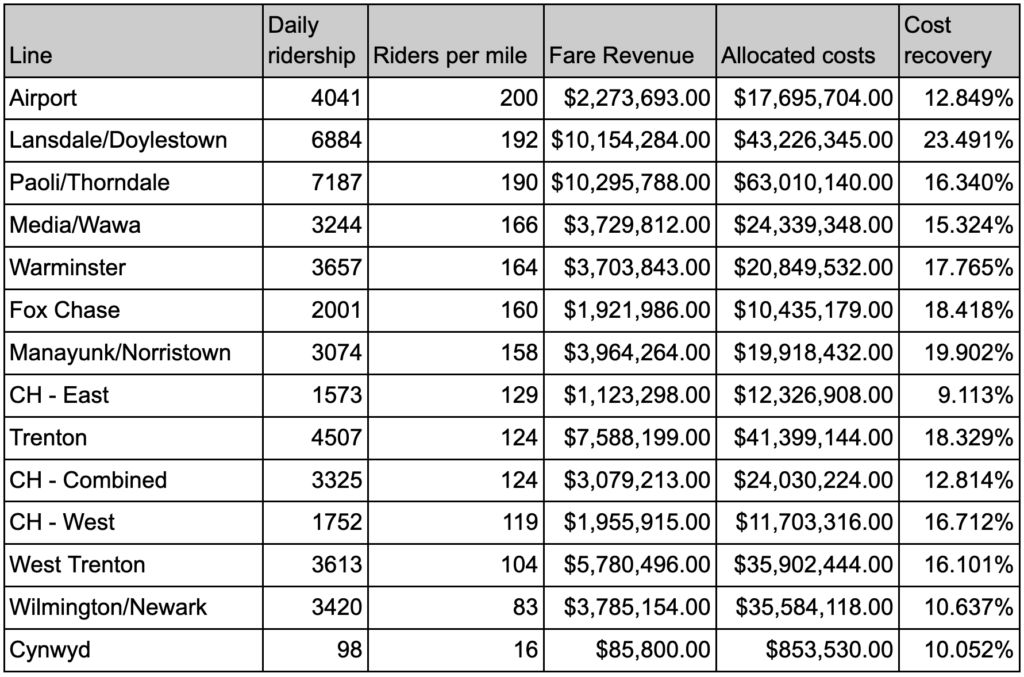Click the Daily ridership column header
The width and height of the screenshot is (1024, 677).
[x=314, y=42]
